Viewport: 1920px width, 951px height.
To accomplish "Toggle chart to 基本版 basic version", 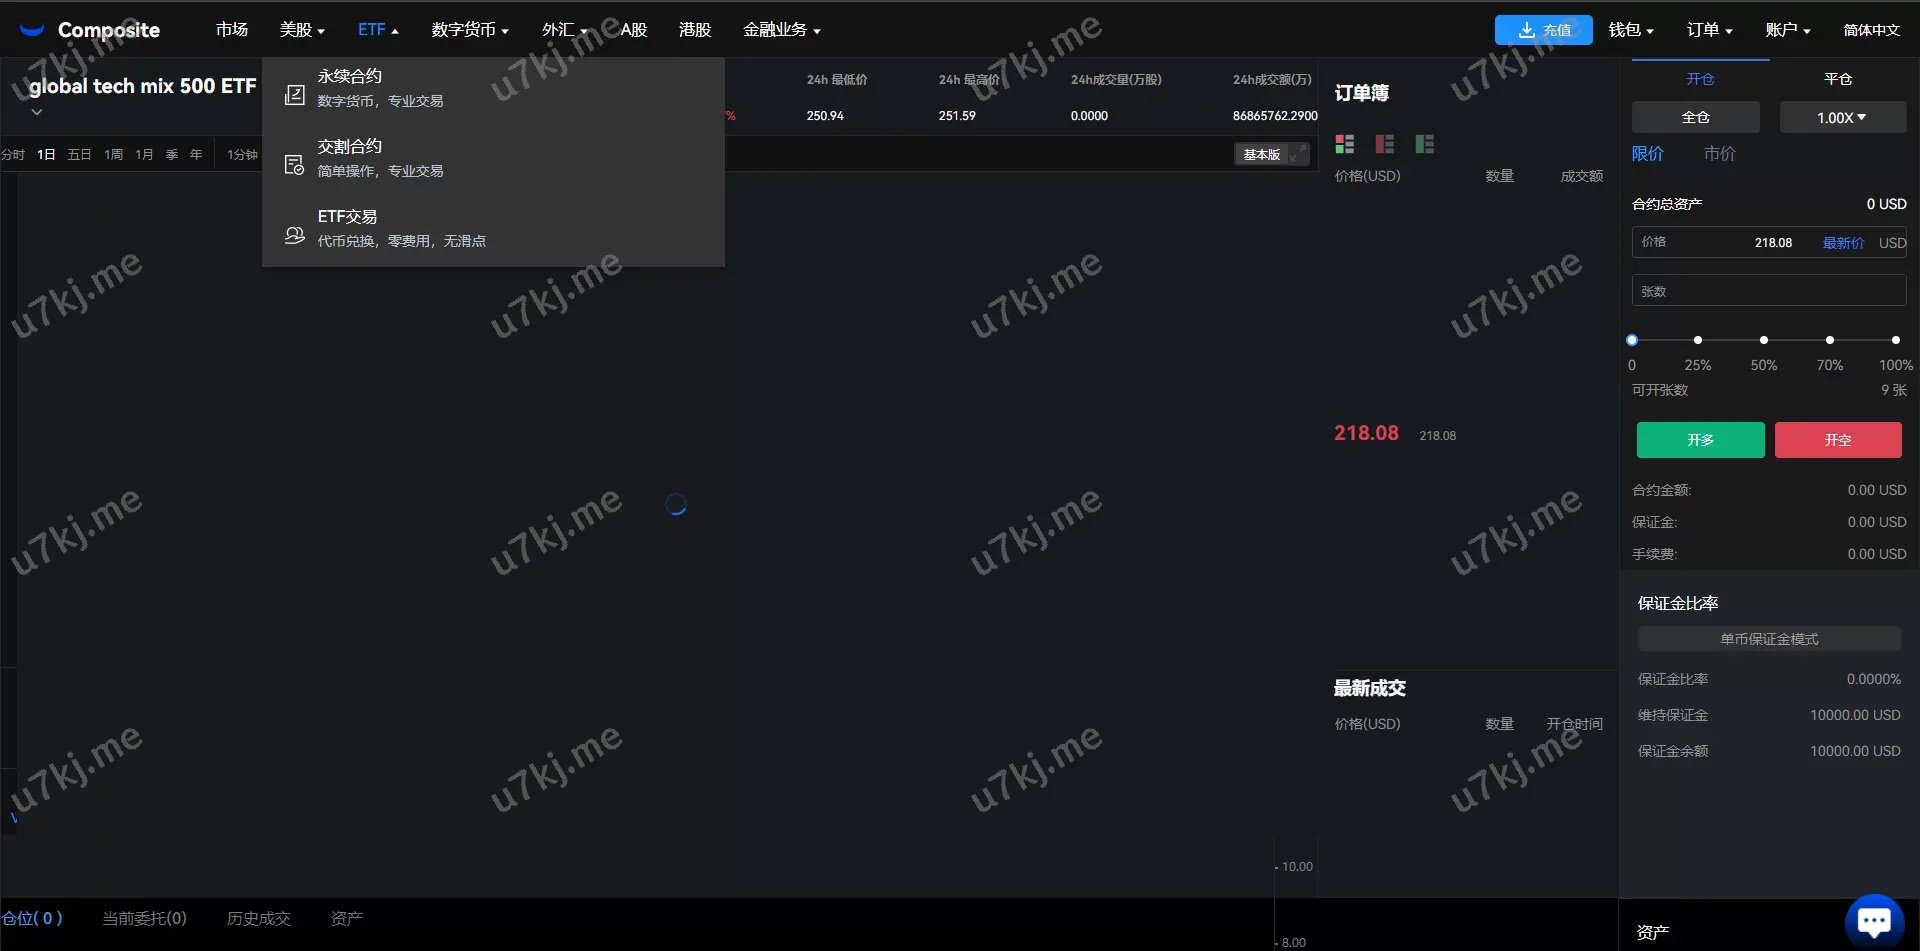I will point(1262,155).
